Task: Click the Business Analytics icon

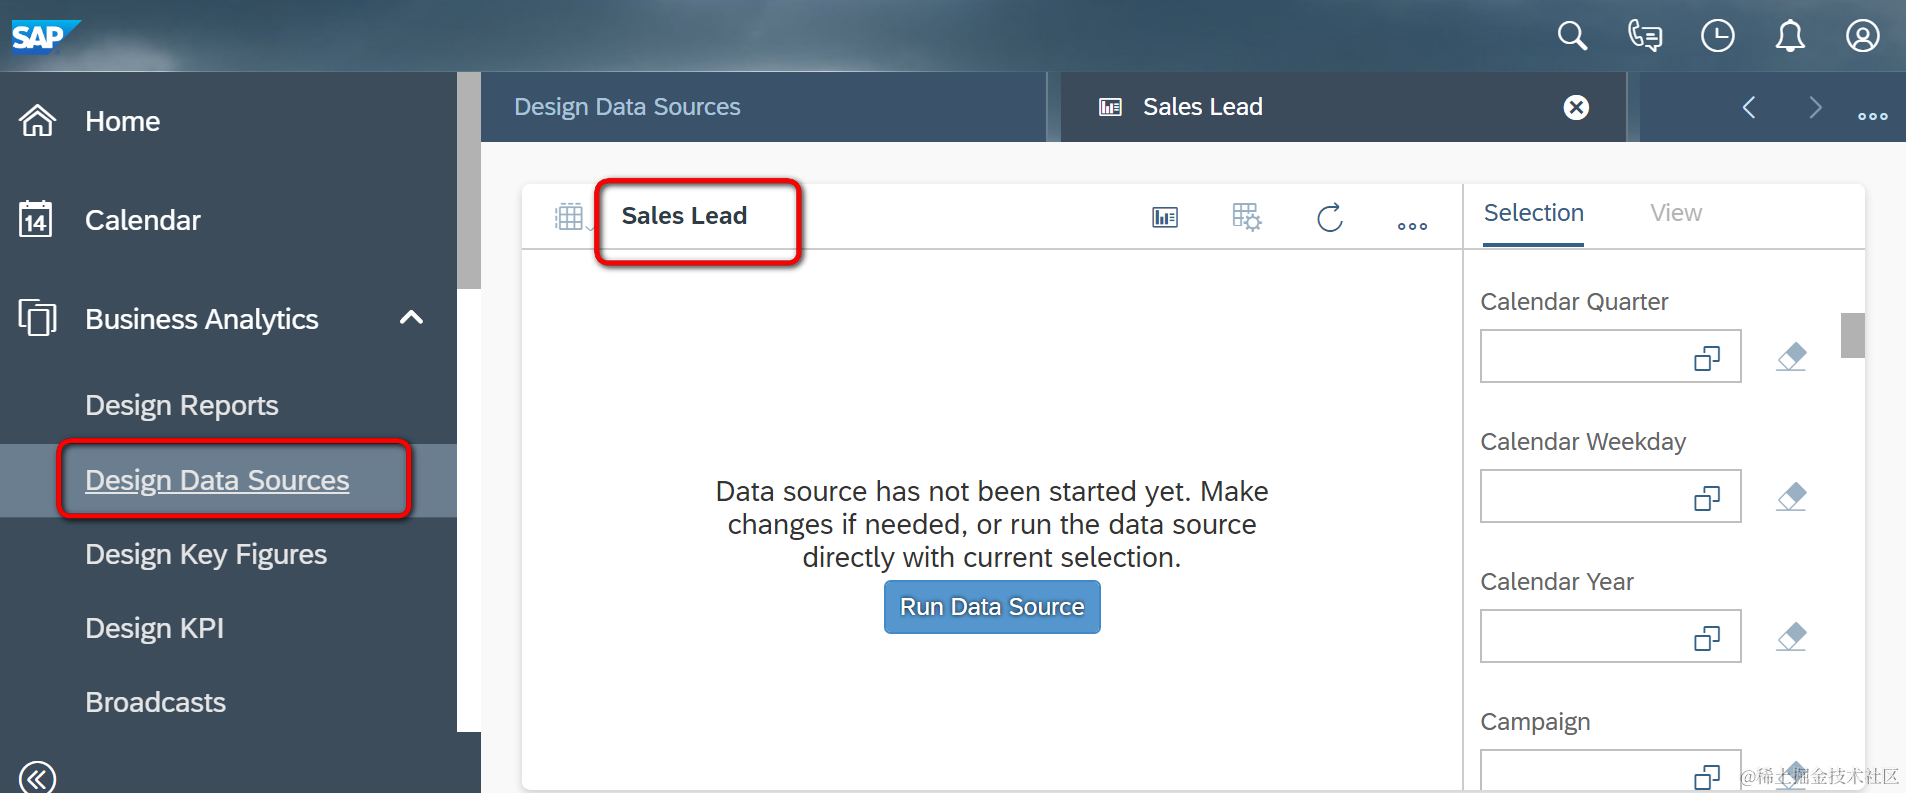Action: (x=37, y=318)
